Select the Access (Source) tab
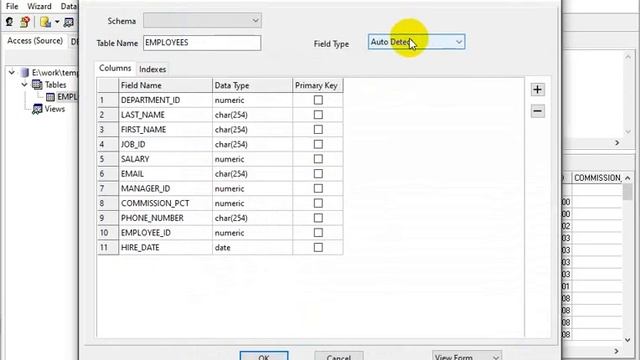 (35, 41)
